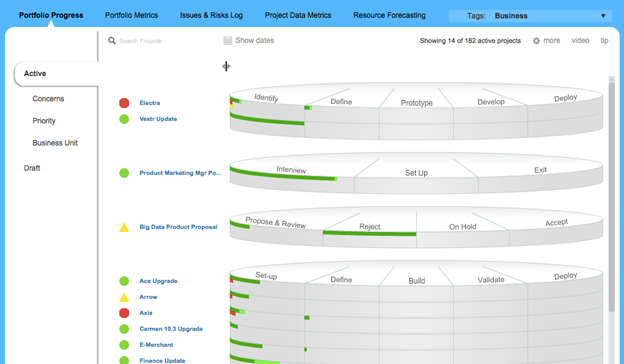Switch to the Portfolio Metrics tab
This screenshot has height=364, width=624.
pyautogui.click(x=131, y=15)
